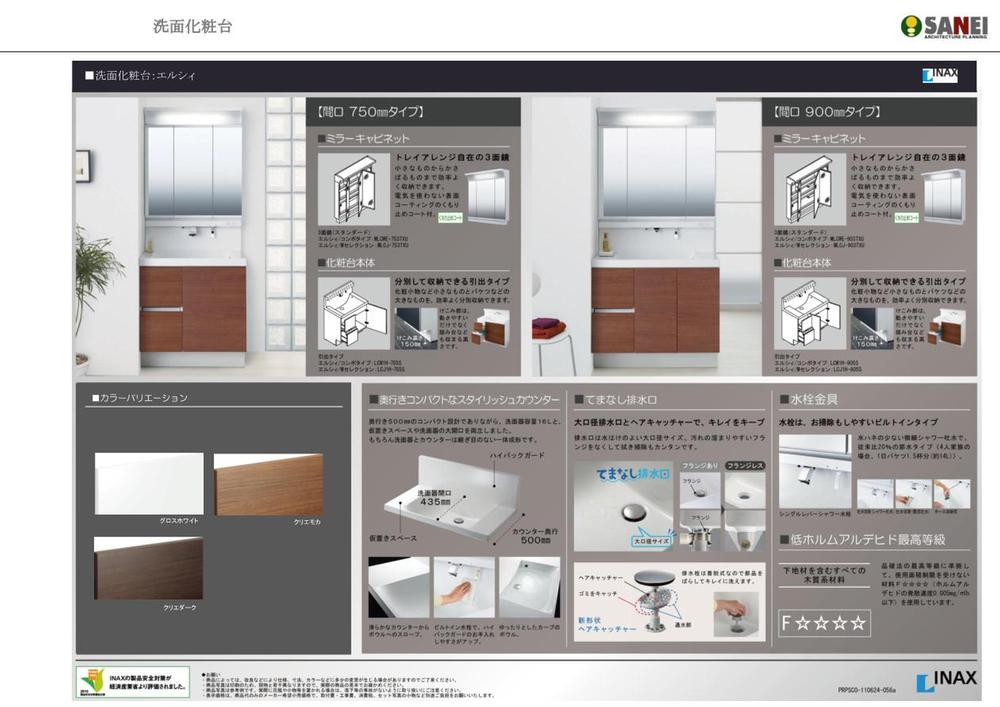
Task: Select the クリエモカ wood color swatch
Action: pos(268,484)
